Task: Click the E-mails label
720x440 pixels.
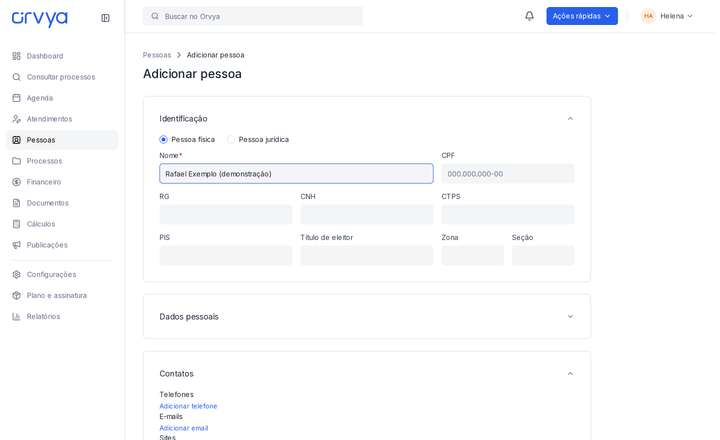Action: click(171, 417)
